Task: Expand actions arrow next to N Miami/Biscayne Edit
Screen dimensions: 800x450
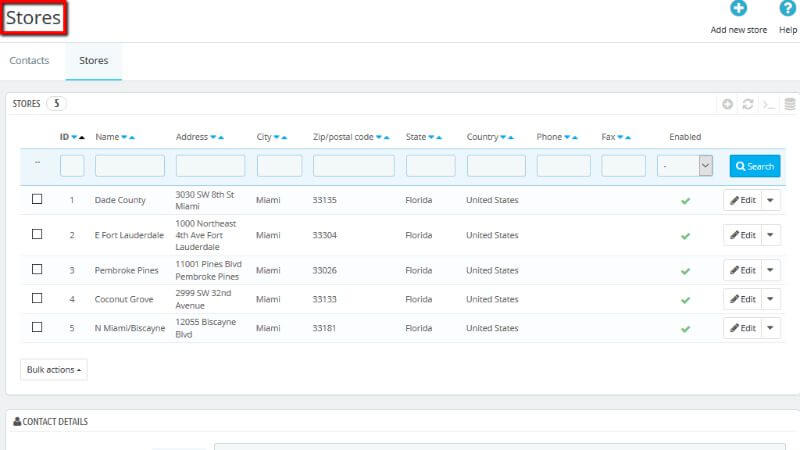Action: coord(770,328)
